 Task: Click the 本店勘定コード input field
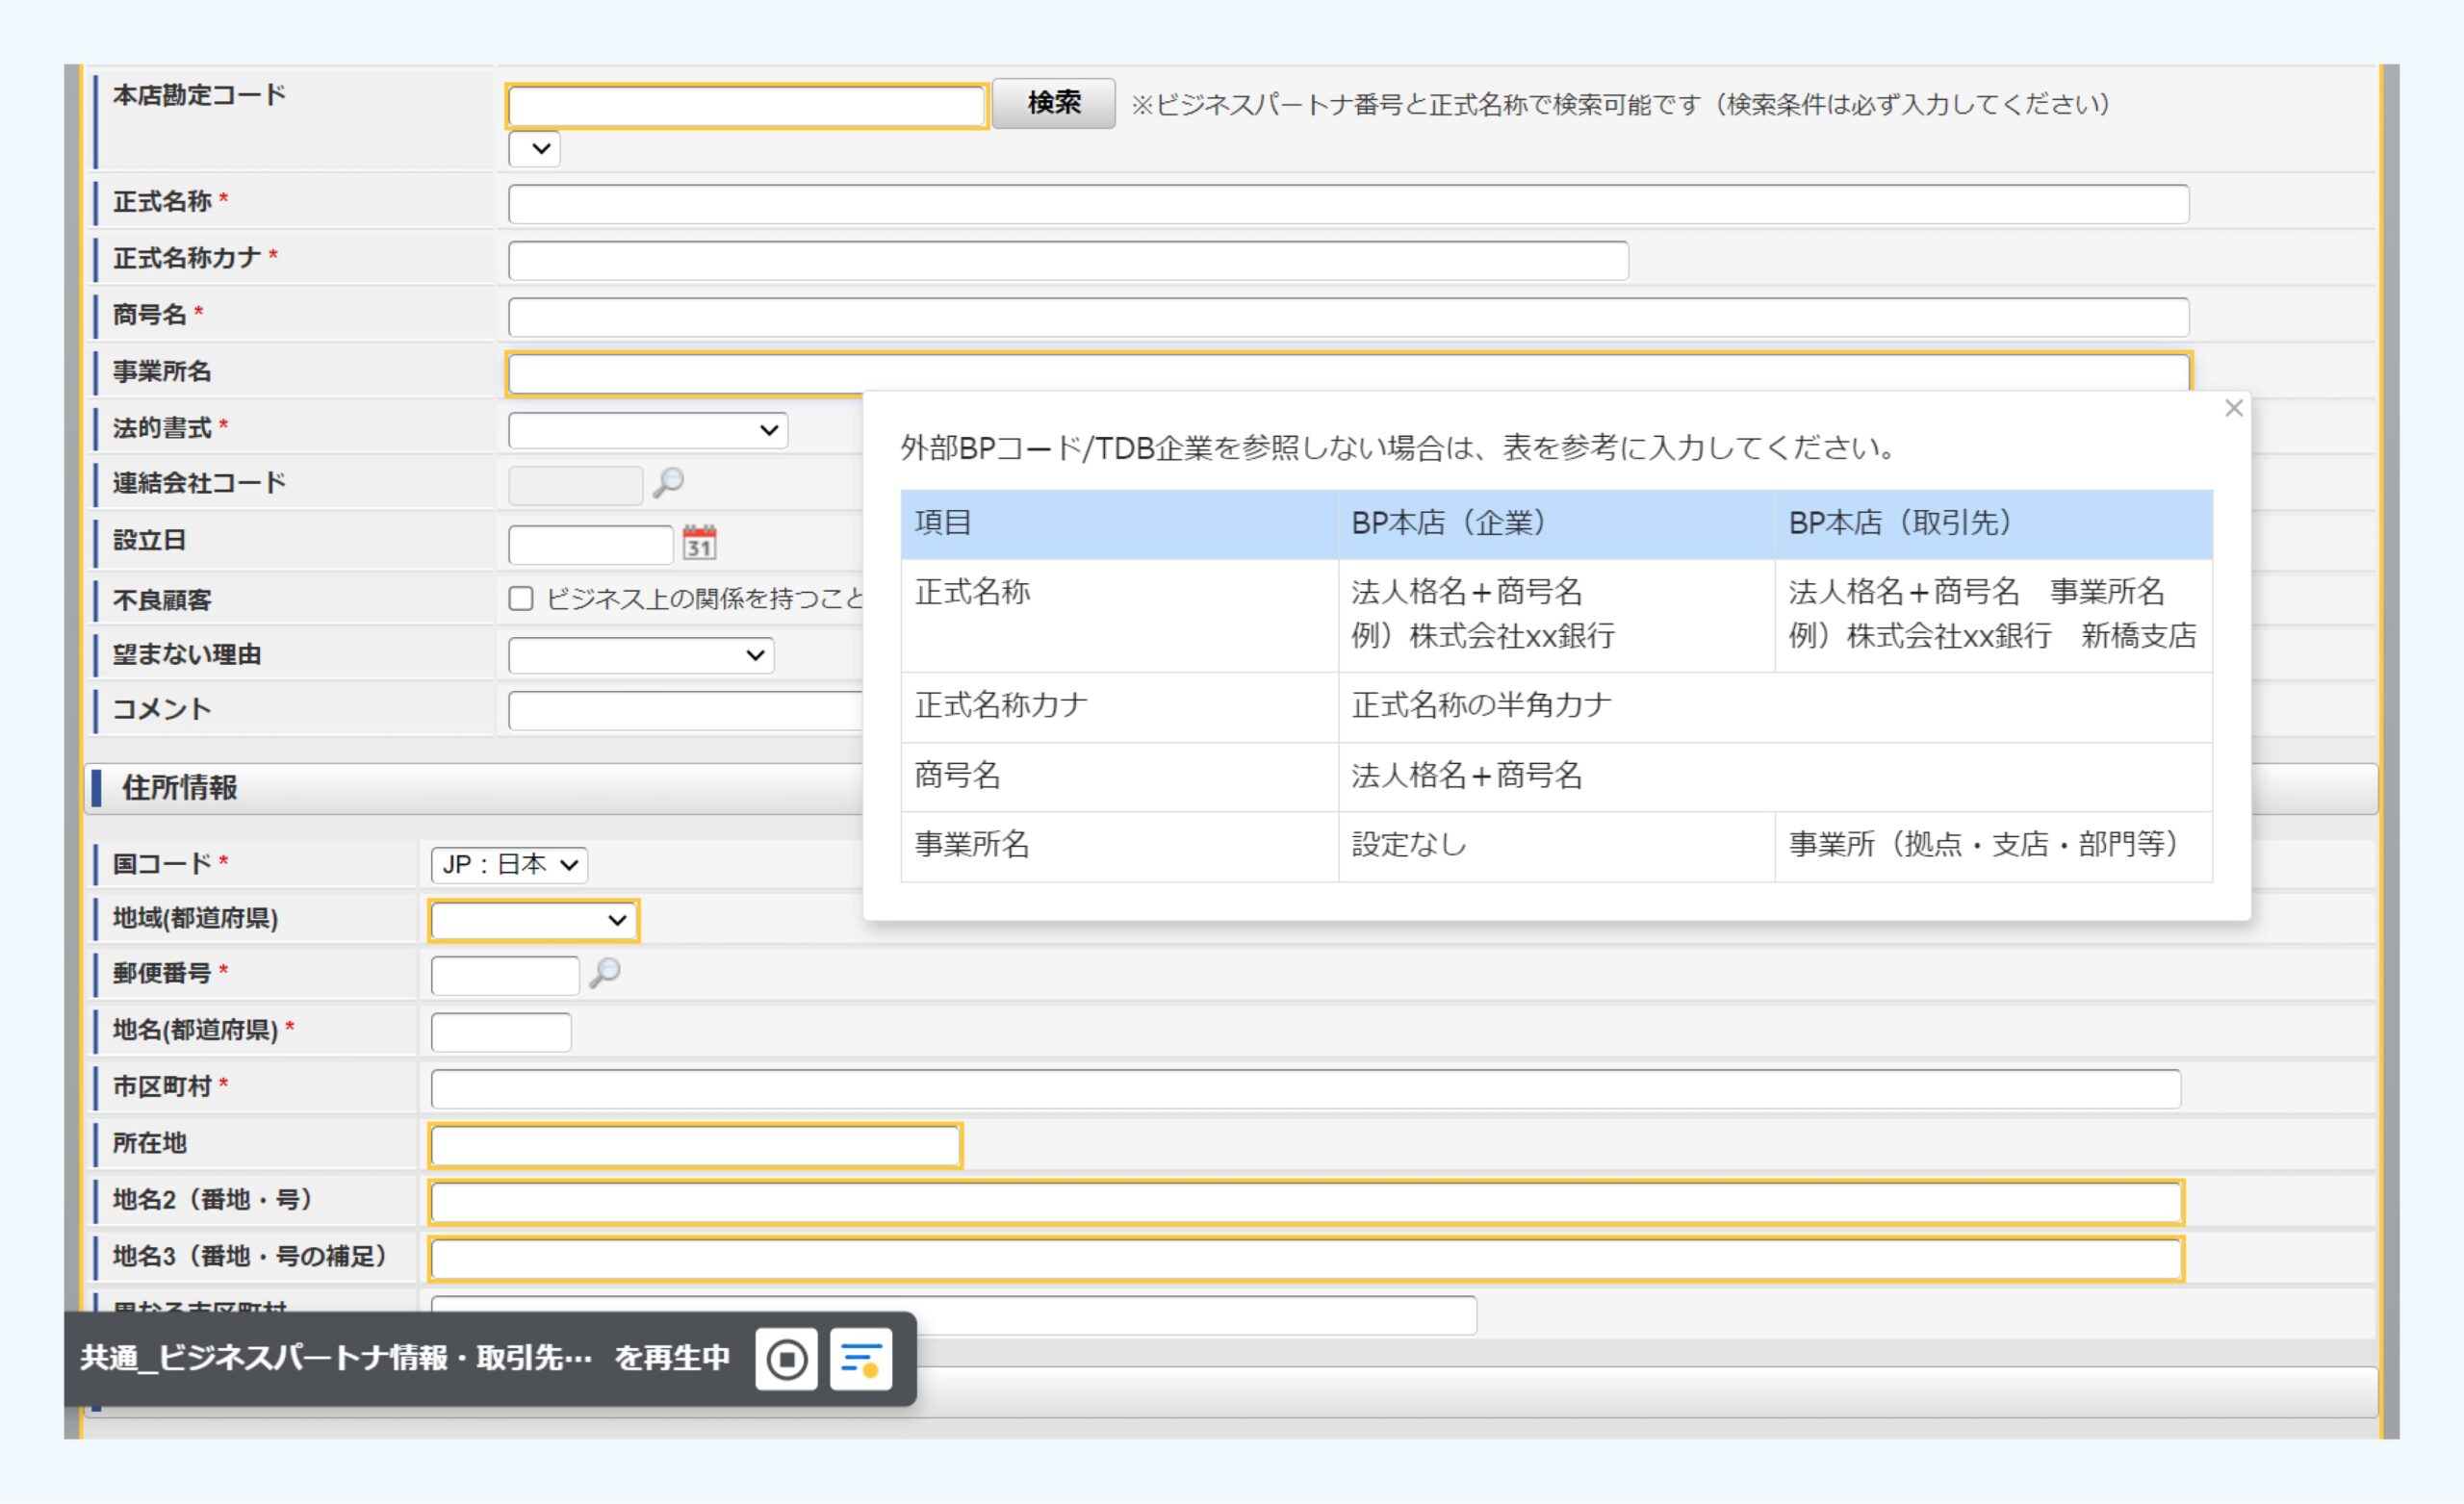[746, 107]
